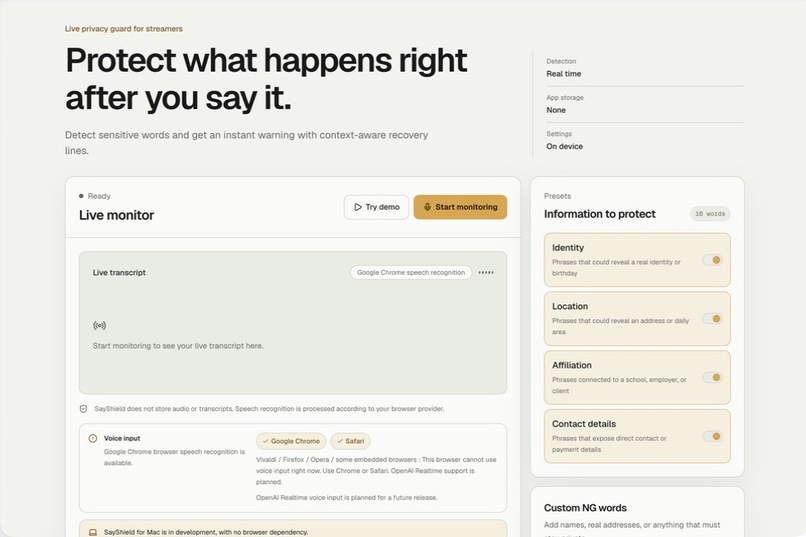Click the Ready status indicator
This screenshot has height=537, width=806.
(x=95, y=196)
